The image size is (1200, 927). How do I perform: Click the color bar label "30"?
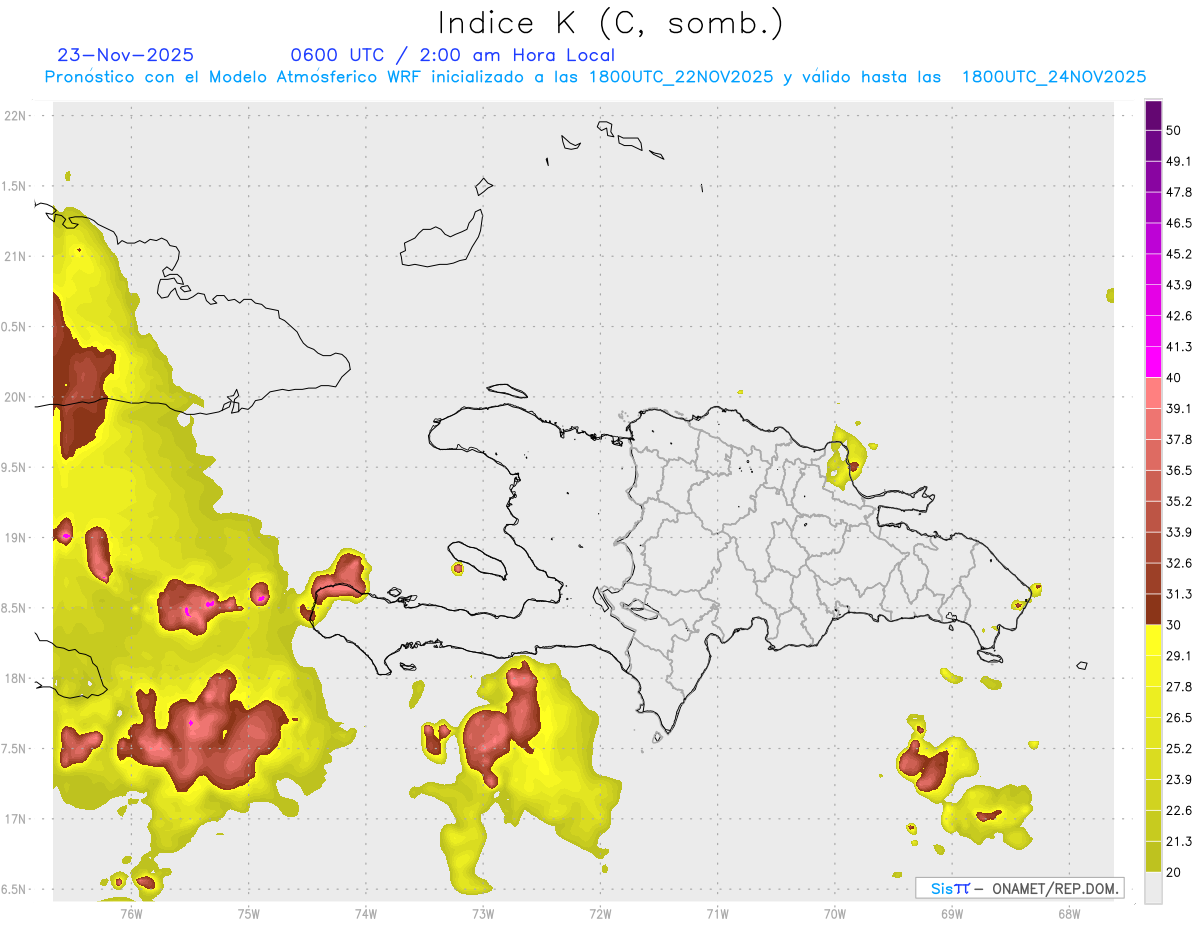pyautogui.click(x=1176, y=625)
